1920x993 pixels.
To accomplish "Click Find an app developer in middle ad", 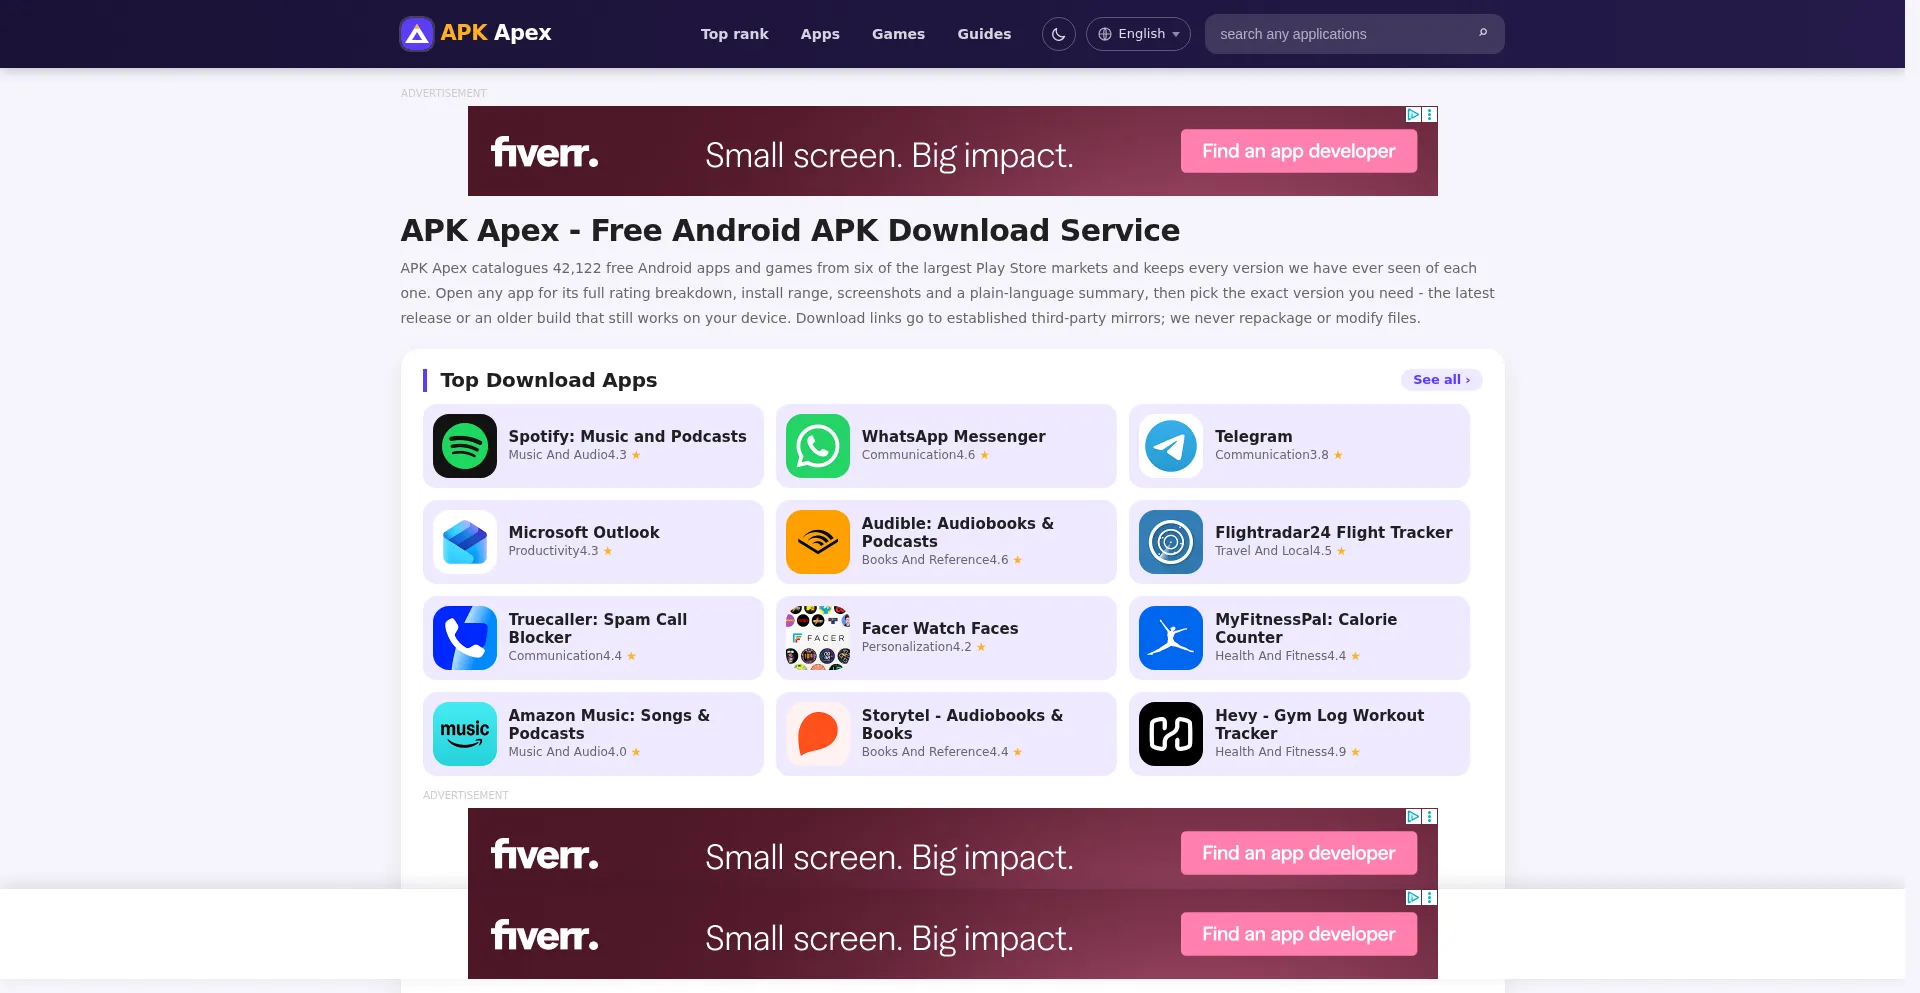I will pyautogui.click(x=1298, y=853).
